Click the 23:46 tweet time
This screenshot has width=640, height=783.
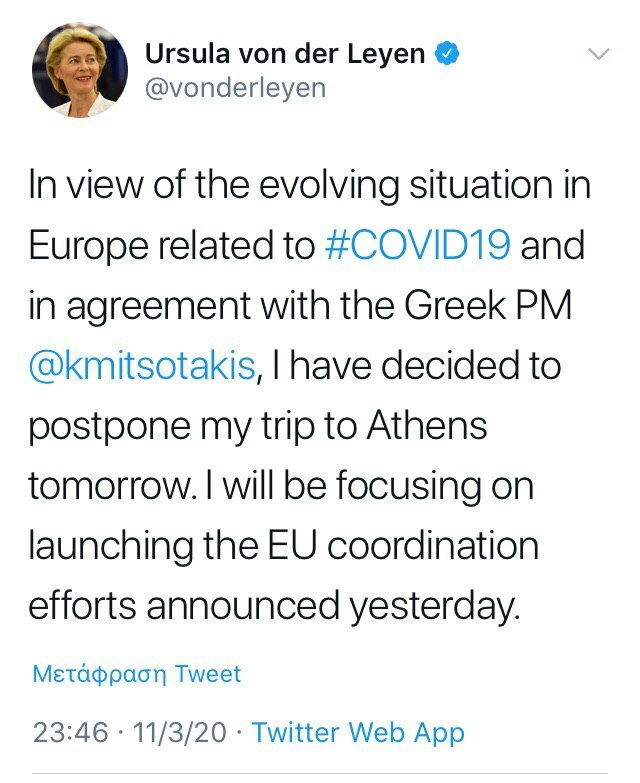[x=70, y=732]
